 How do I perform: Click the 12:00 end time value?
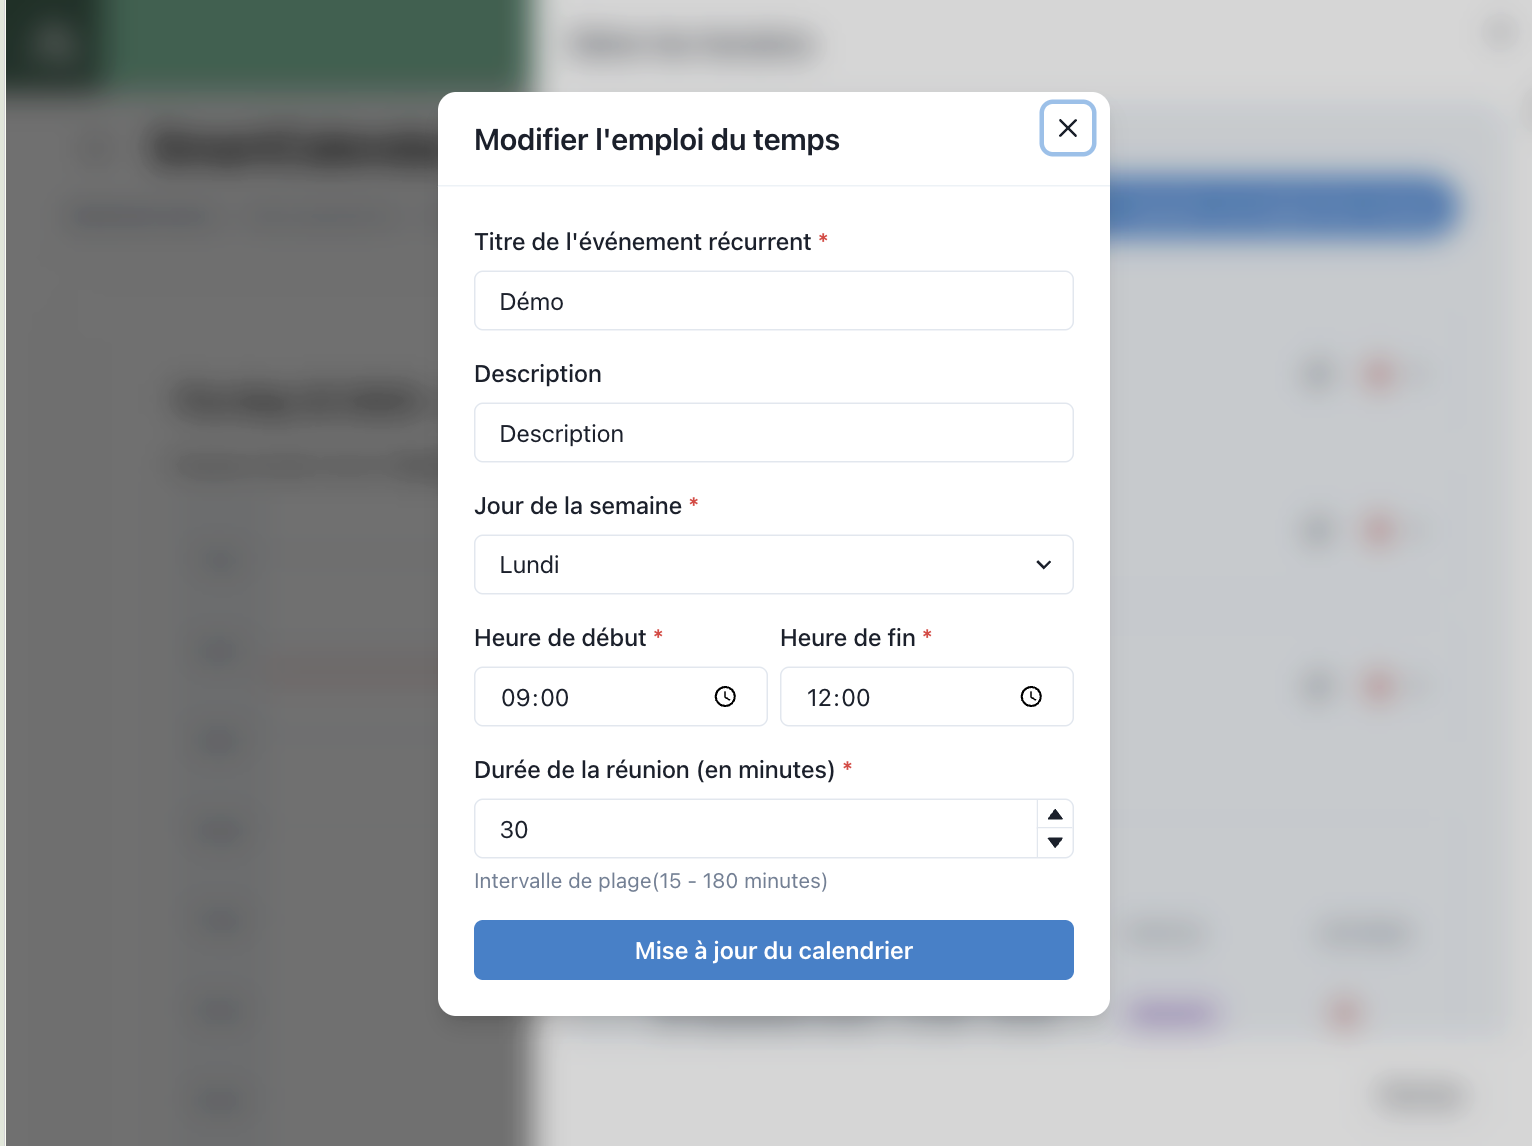pyautogui.click(x=838, y=698)
